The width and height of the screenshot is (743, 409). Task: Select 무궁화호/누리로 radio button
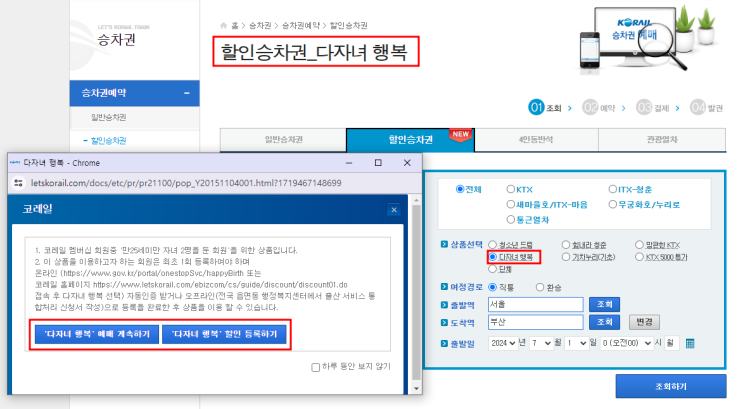click(x=612, y=204)
